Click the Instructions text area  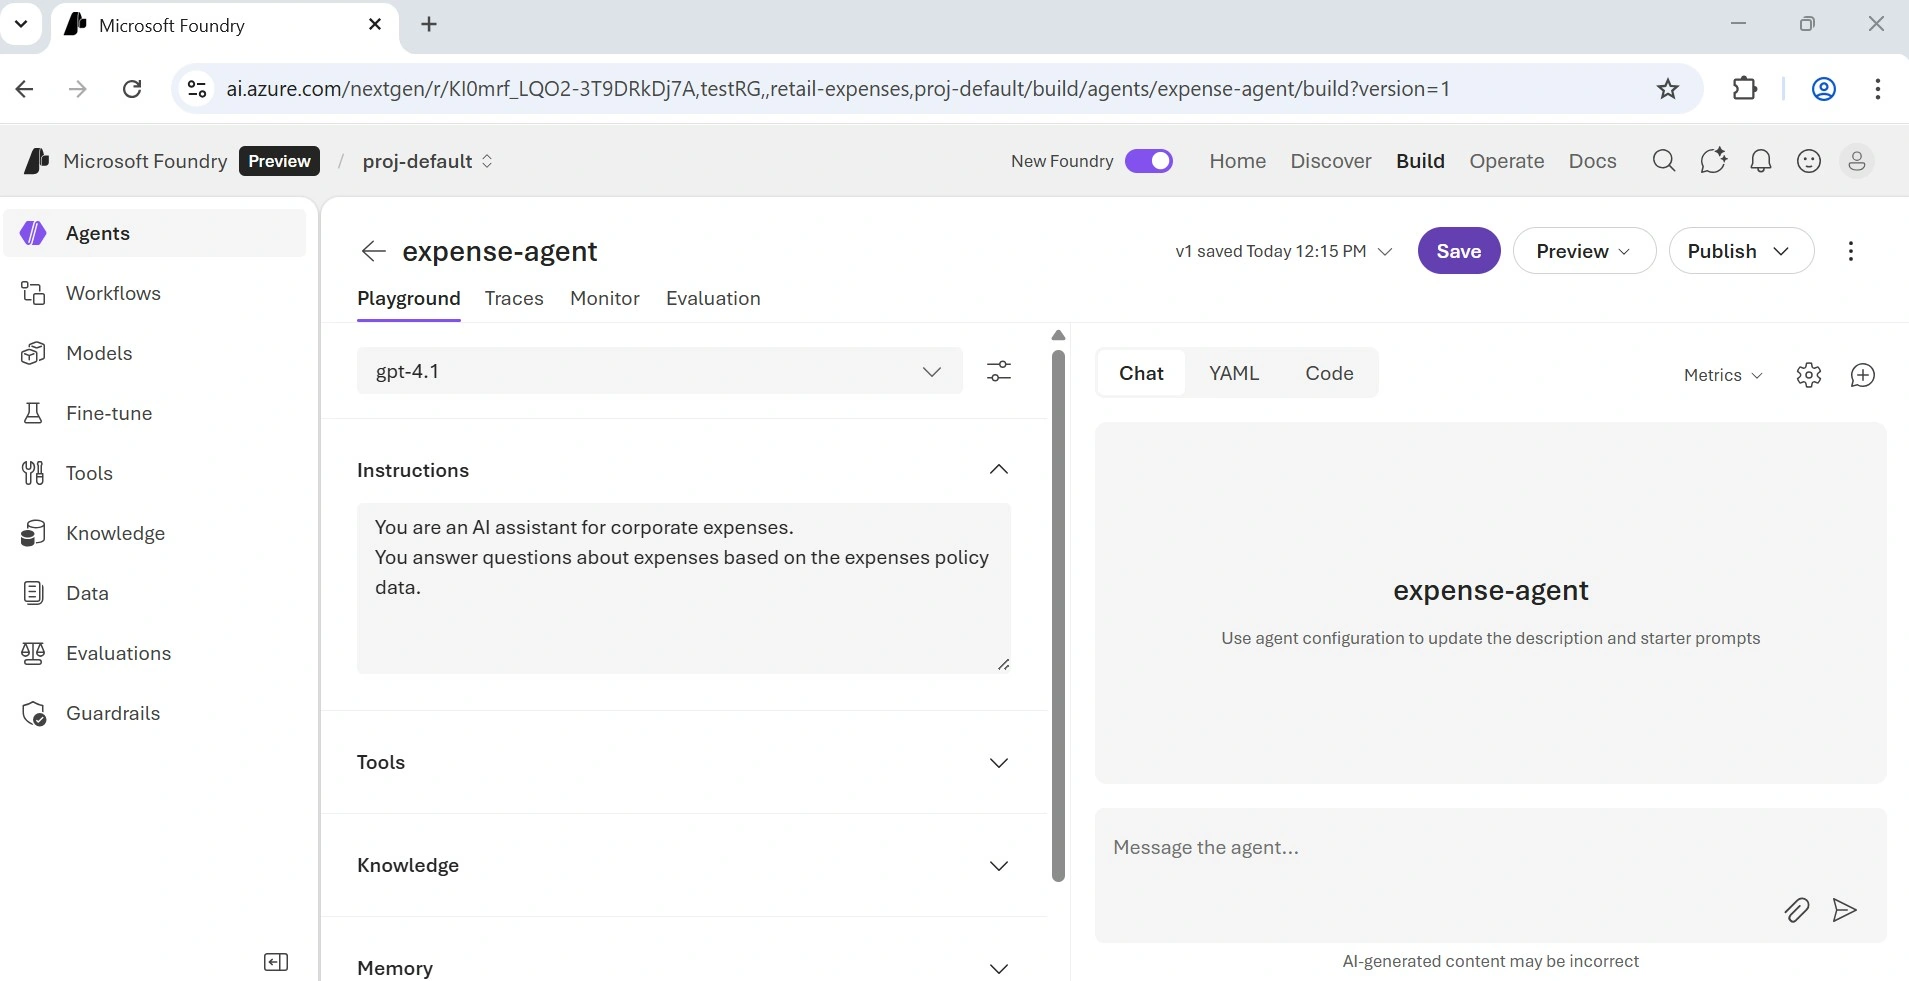(x=684, y=588)
